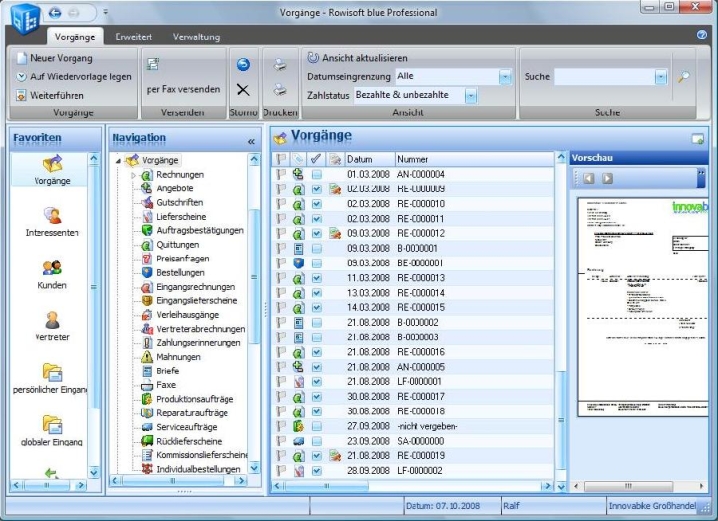This screenshot has height=521, width=718.
Task: Open Kunden in the Favoriten panel
Action: (x=53, y=267)
